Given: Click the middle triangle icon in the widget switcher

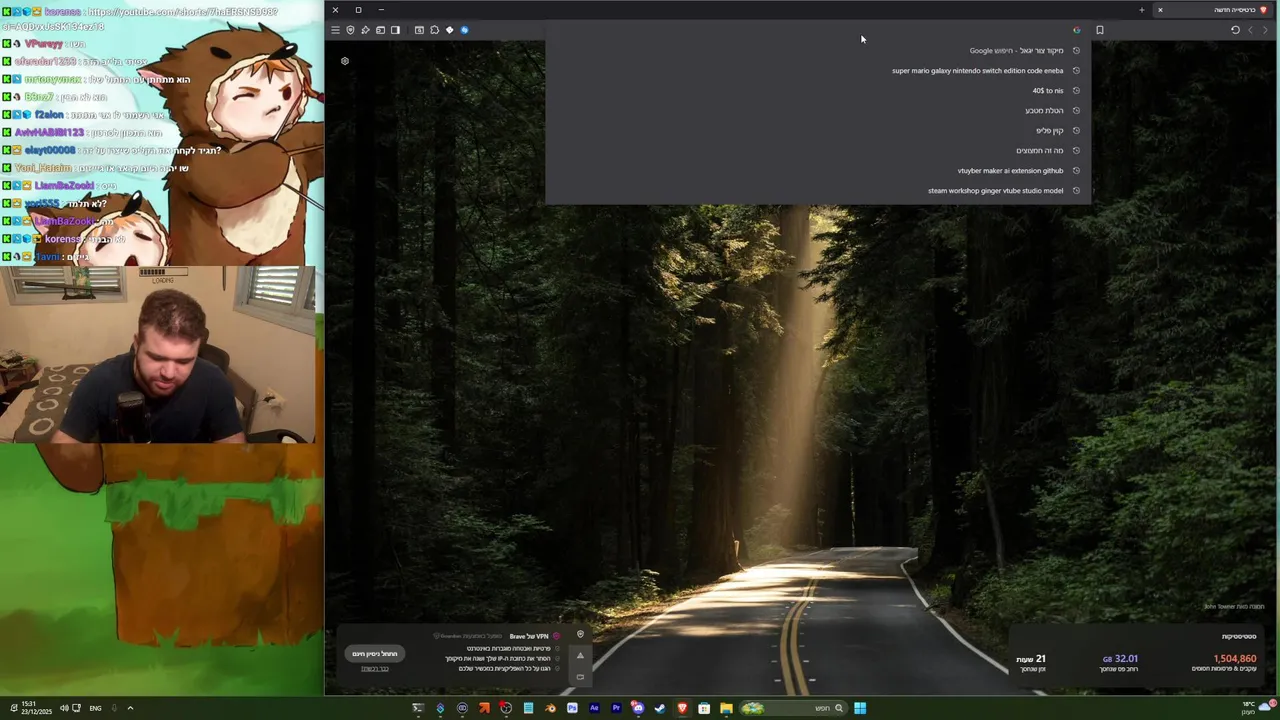Looking at the screenshot, I should coord(580,656).
